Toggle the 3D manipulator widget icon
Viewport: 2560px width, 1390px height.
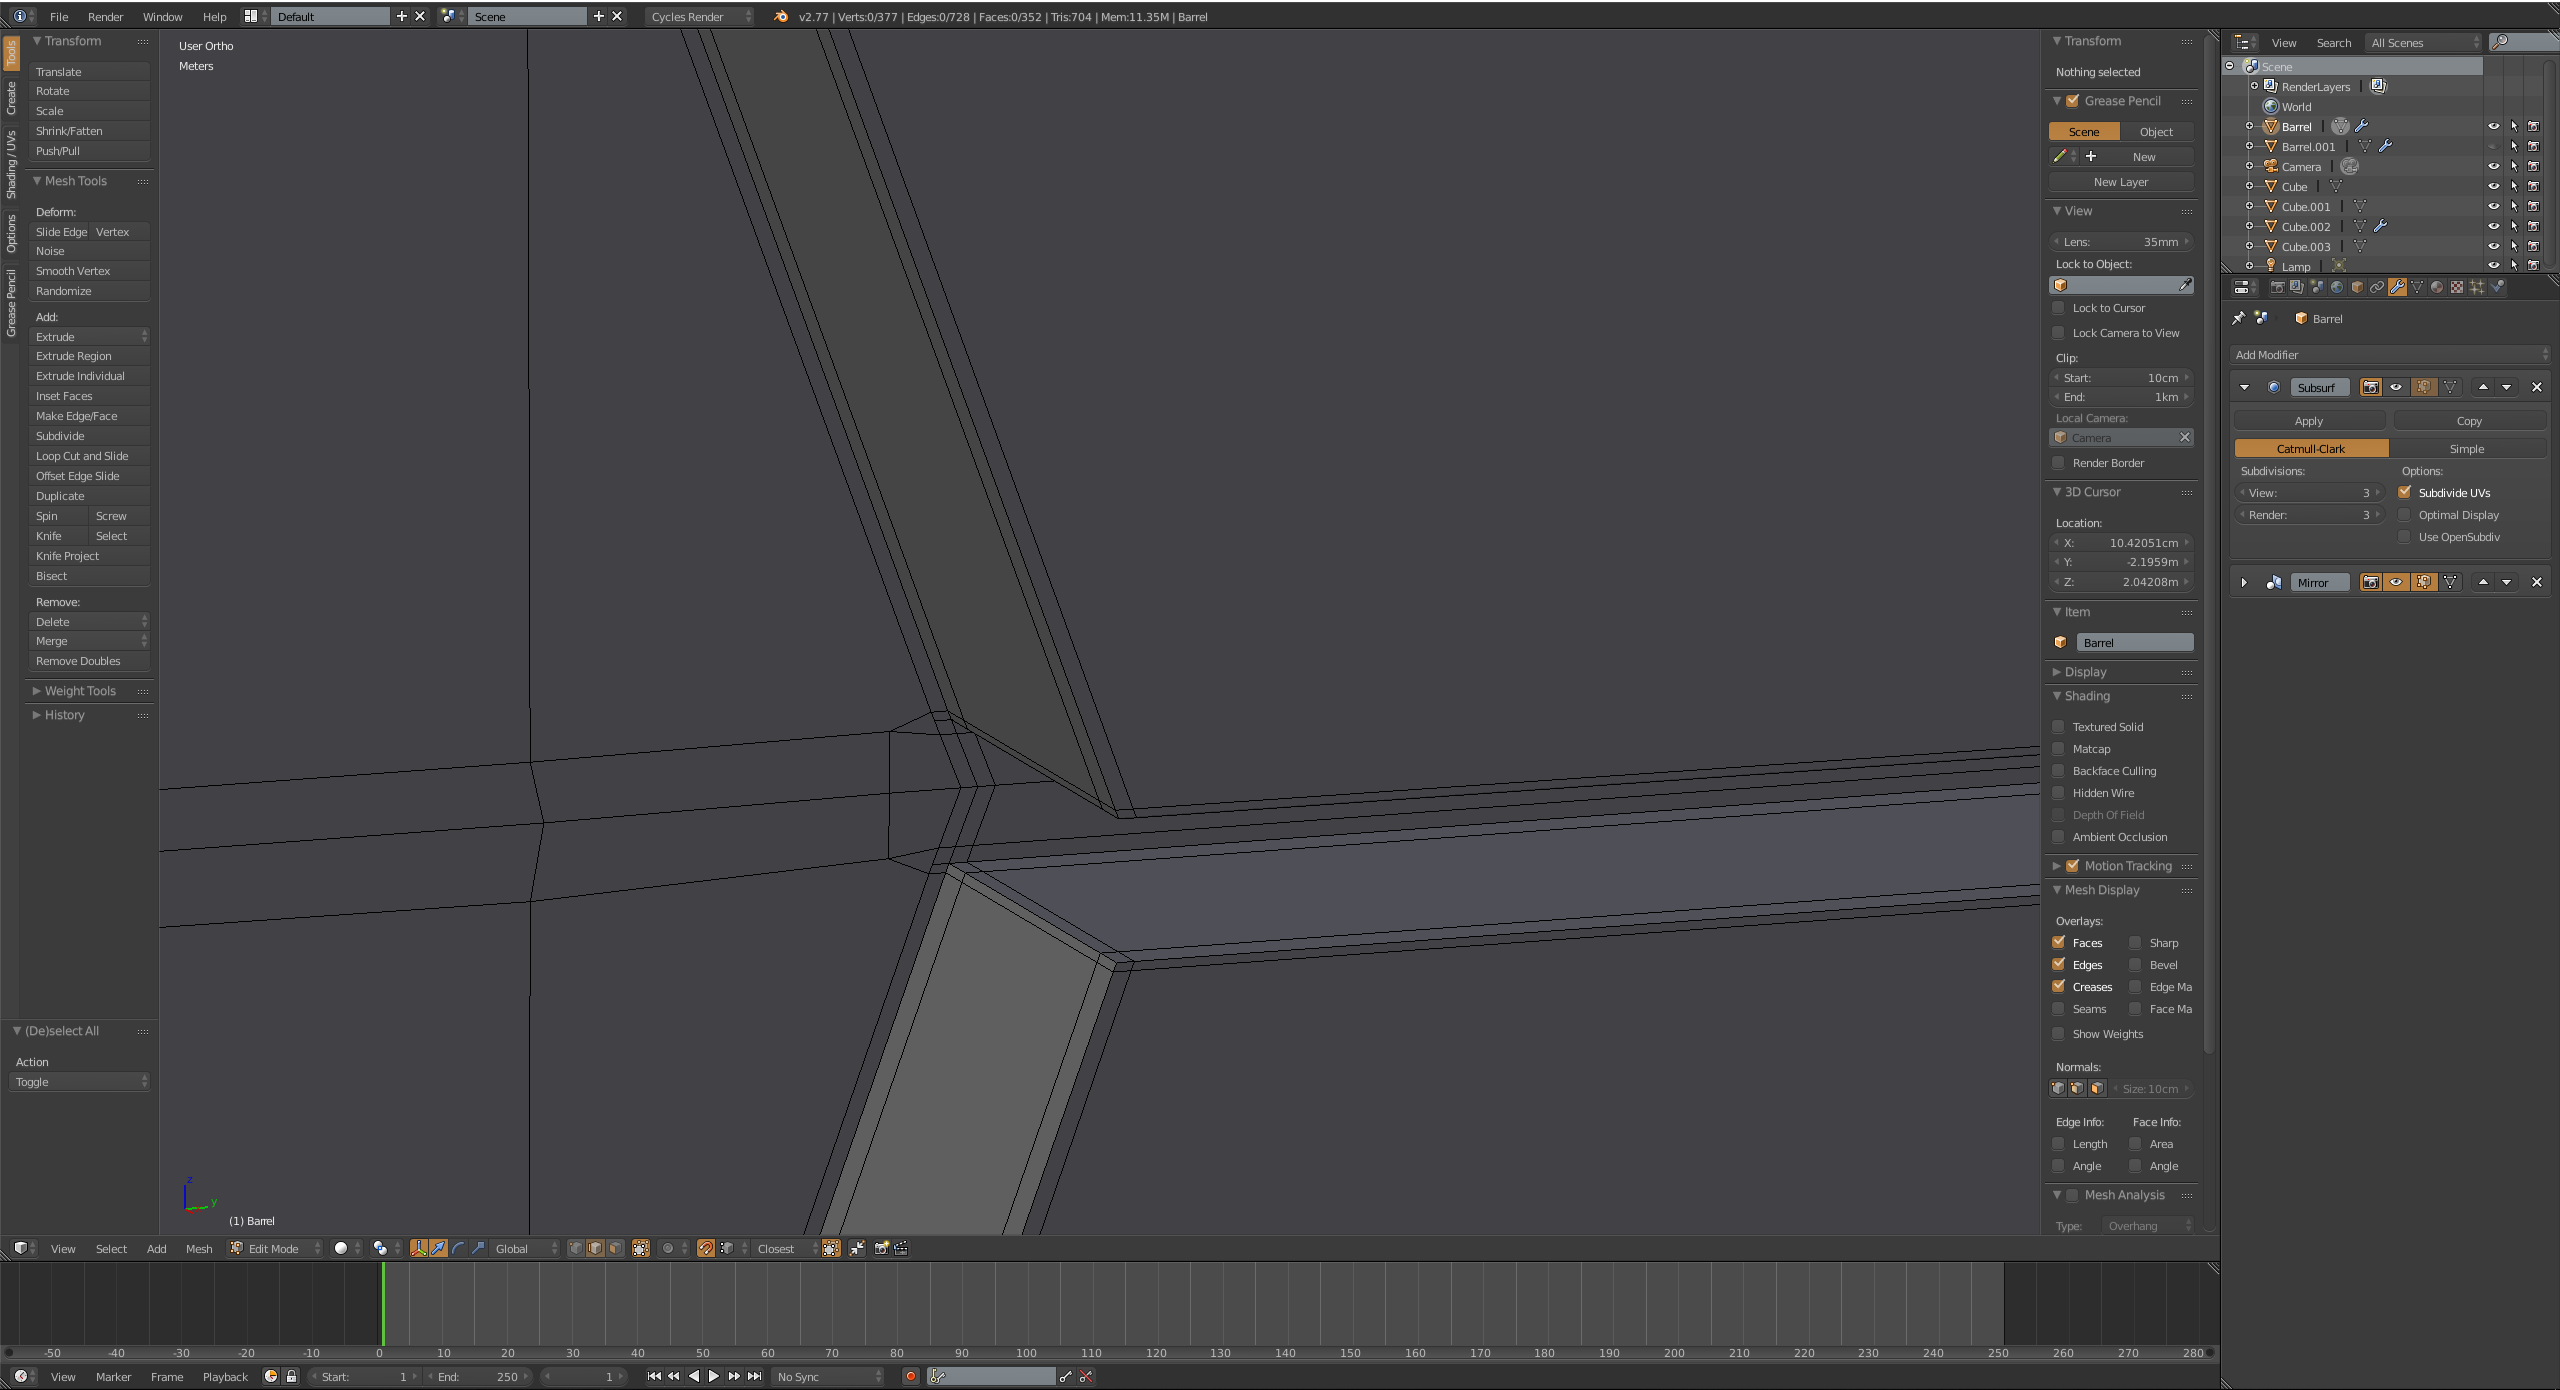coord(418,1248)
